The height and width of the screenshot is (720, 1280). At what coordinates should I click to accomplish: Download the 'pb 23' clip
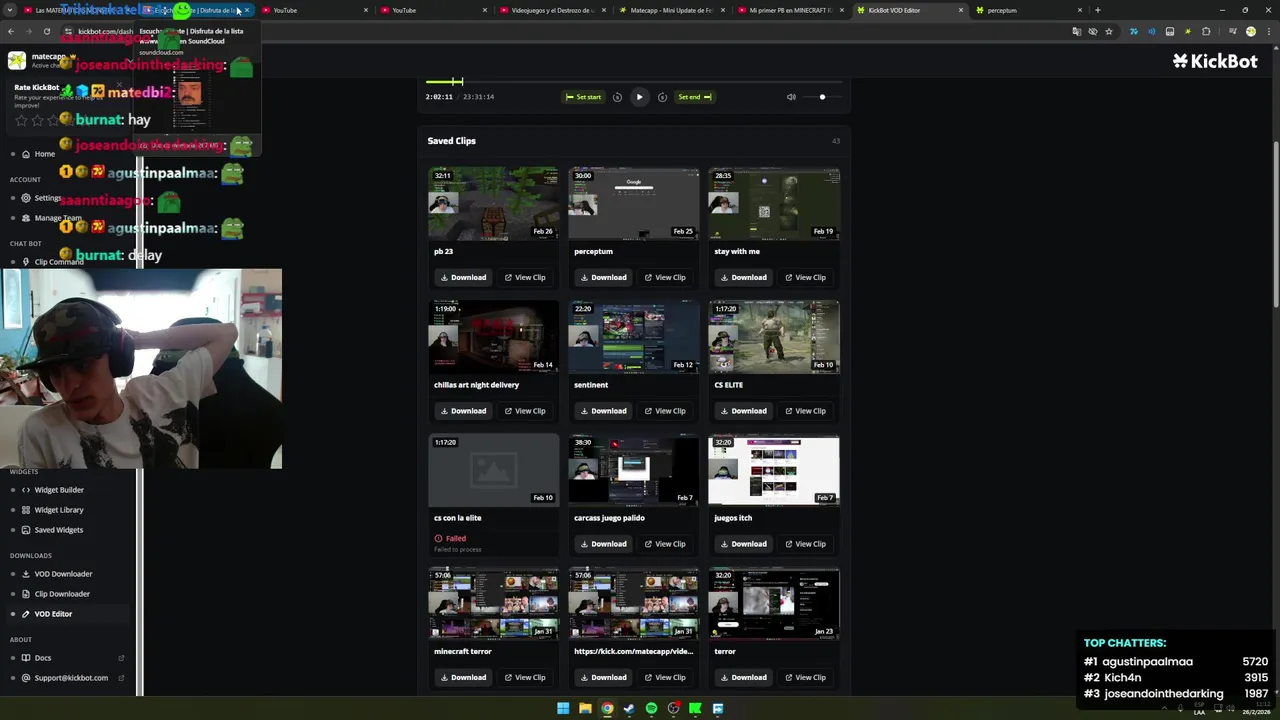[463, 277]
